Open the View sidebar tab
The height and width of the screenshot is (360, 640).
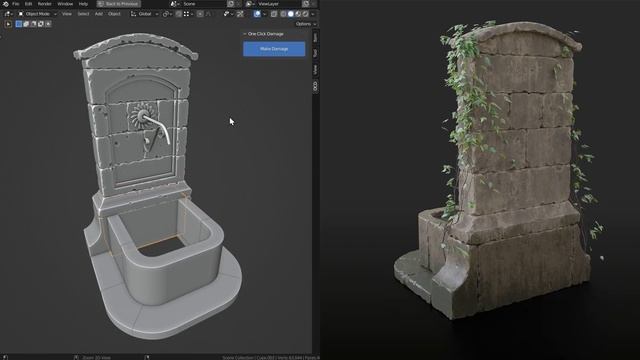(x=316, y=69)
